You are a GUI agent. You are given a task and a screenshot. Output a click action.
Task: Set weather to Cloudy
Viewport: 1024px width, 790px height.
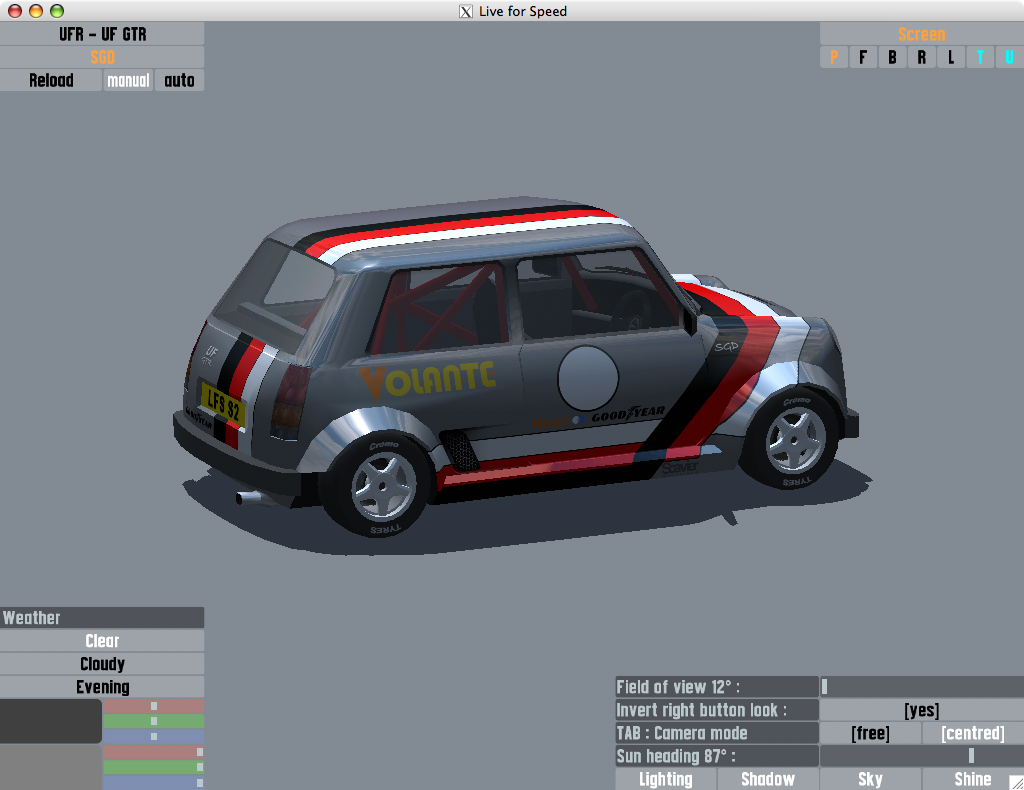click(102, 664)
